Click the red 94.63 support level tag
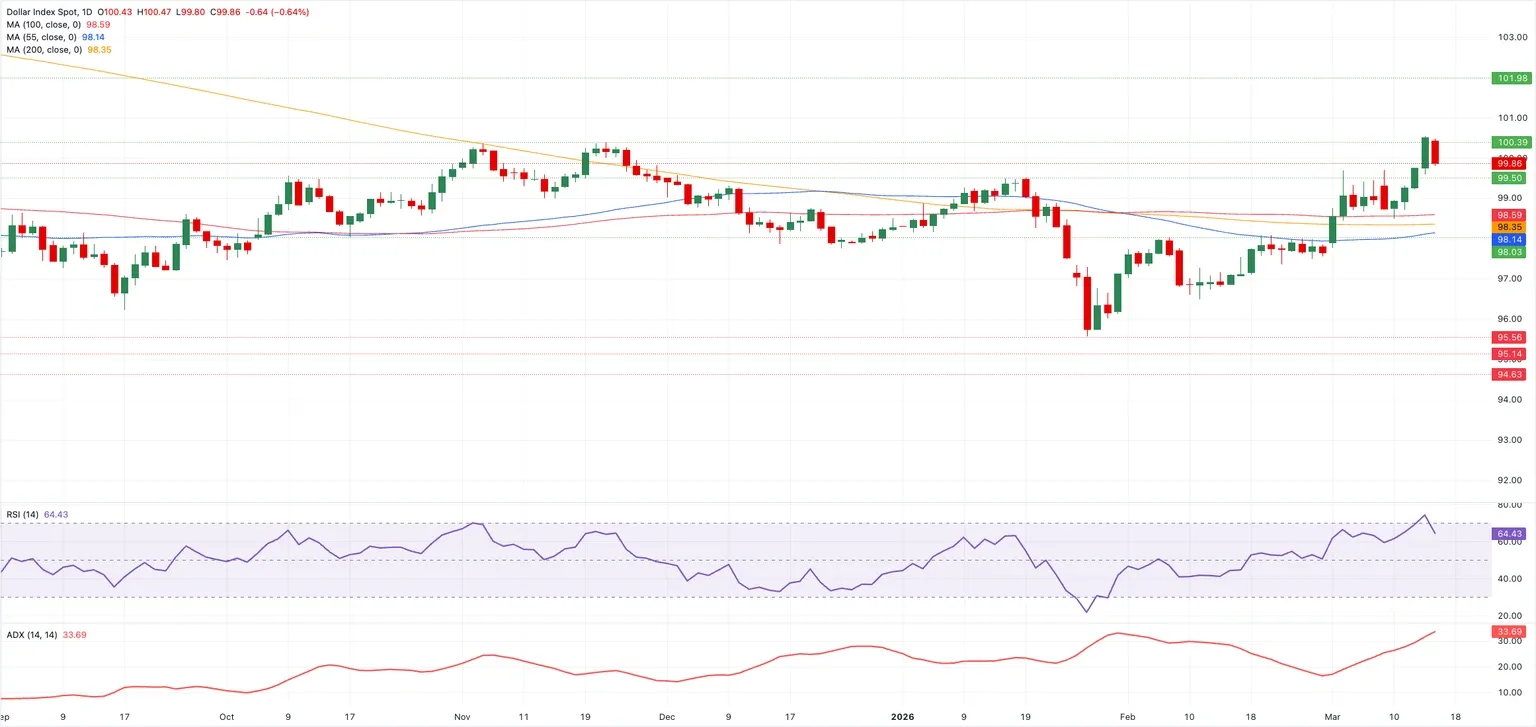This screenshot has width=1536, height=727. click(x=1510, y=375)
